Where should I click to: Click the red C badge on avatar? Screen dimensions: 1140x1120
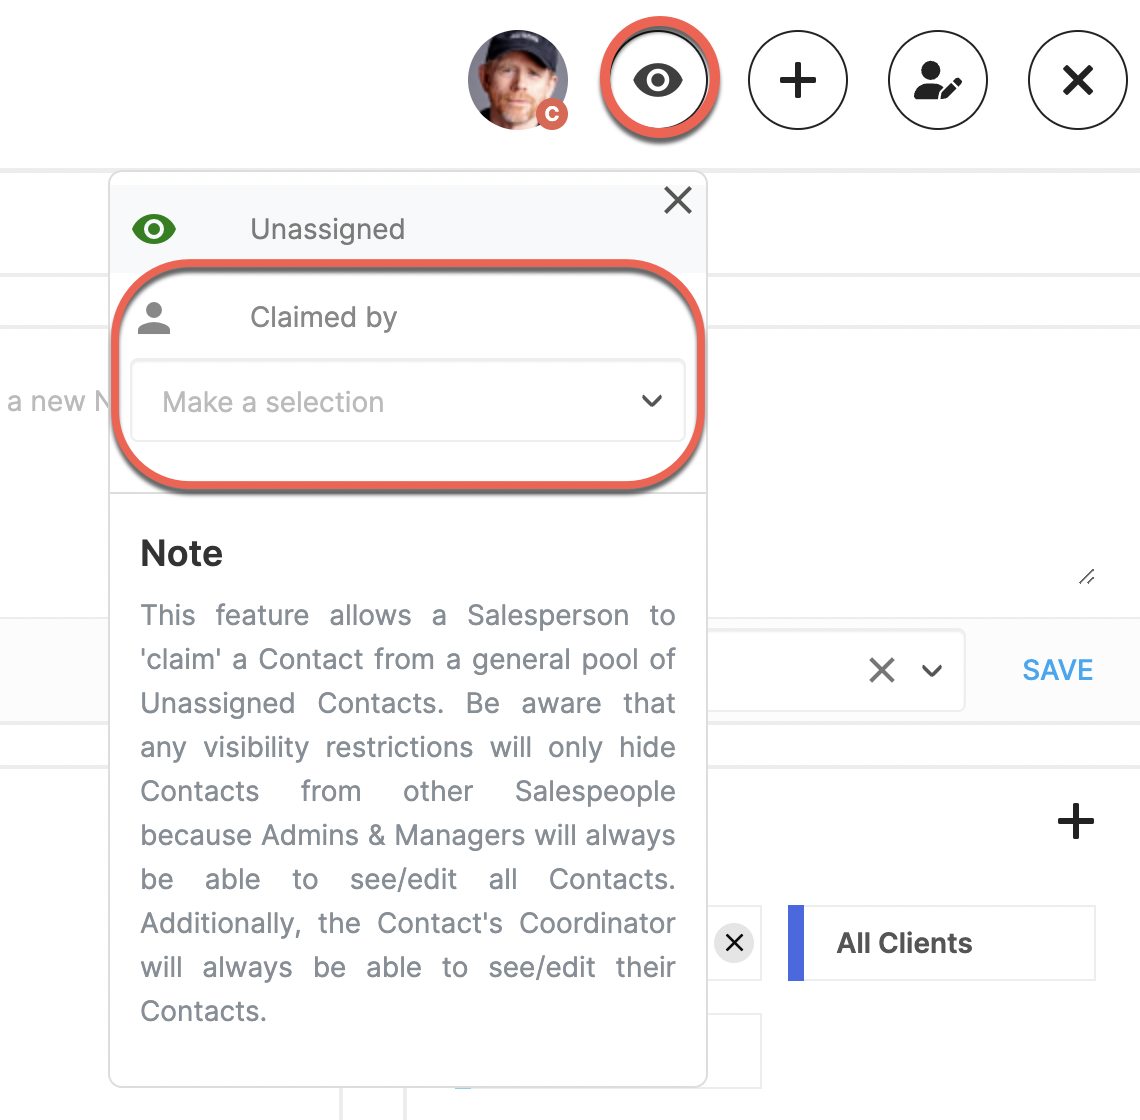(x=553, y=113)
